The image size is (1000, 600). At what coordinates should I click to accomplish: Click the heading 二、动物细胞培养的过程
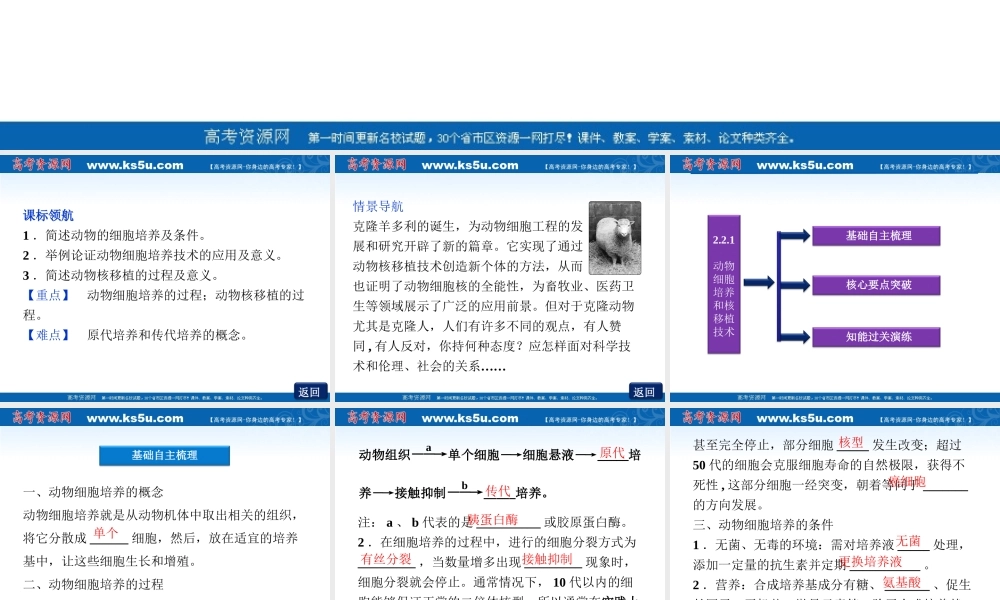click(93, 584)
